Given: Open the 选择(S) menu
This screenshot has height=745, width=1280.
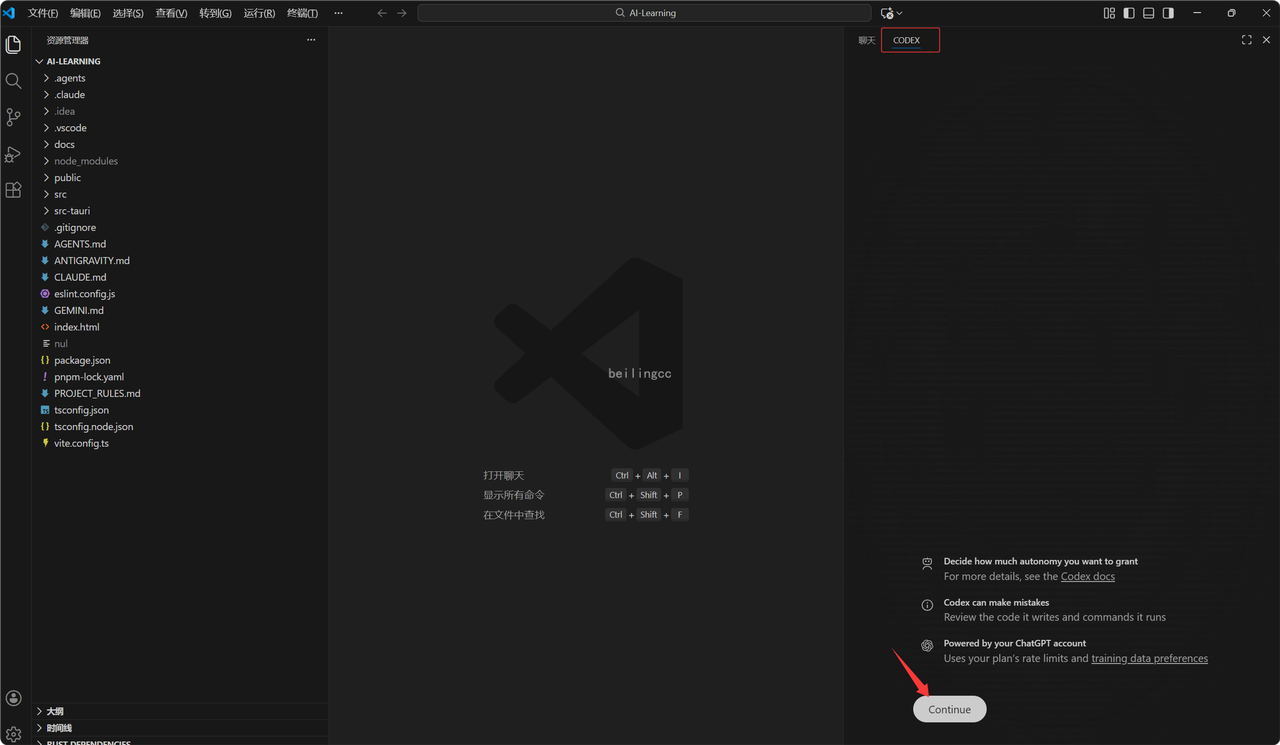Looking at the screenshot, I should tap(128, 13).
